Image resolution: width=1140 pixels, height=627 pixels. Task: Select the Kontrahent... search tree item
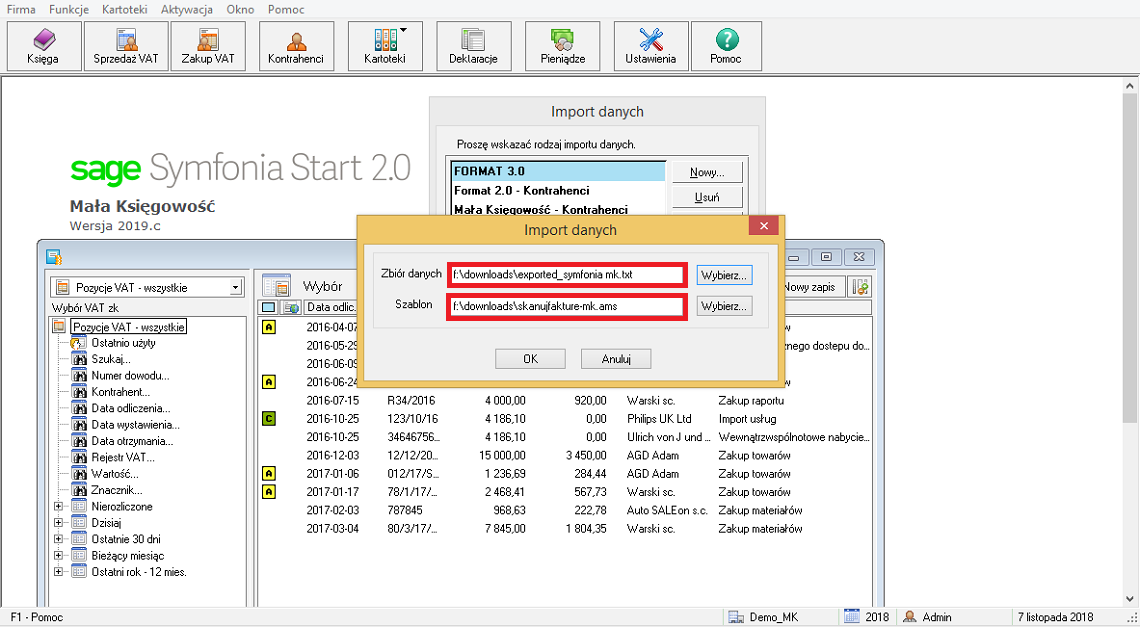pos(120,392)
